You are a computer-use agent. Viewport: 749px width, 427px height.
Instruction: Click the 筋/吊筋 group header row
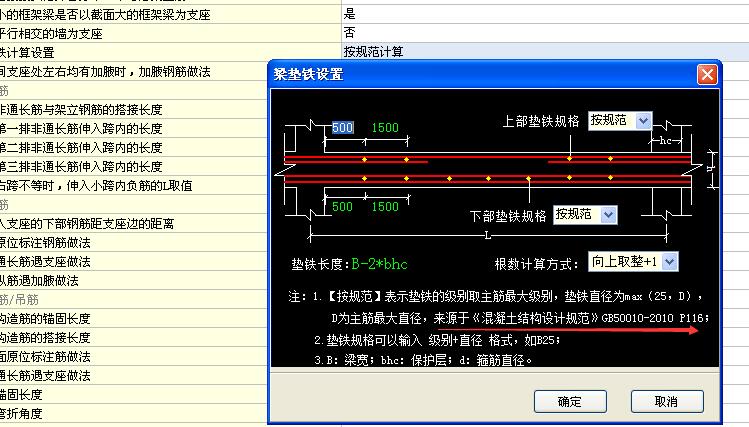(133, 299)
